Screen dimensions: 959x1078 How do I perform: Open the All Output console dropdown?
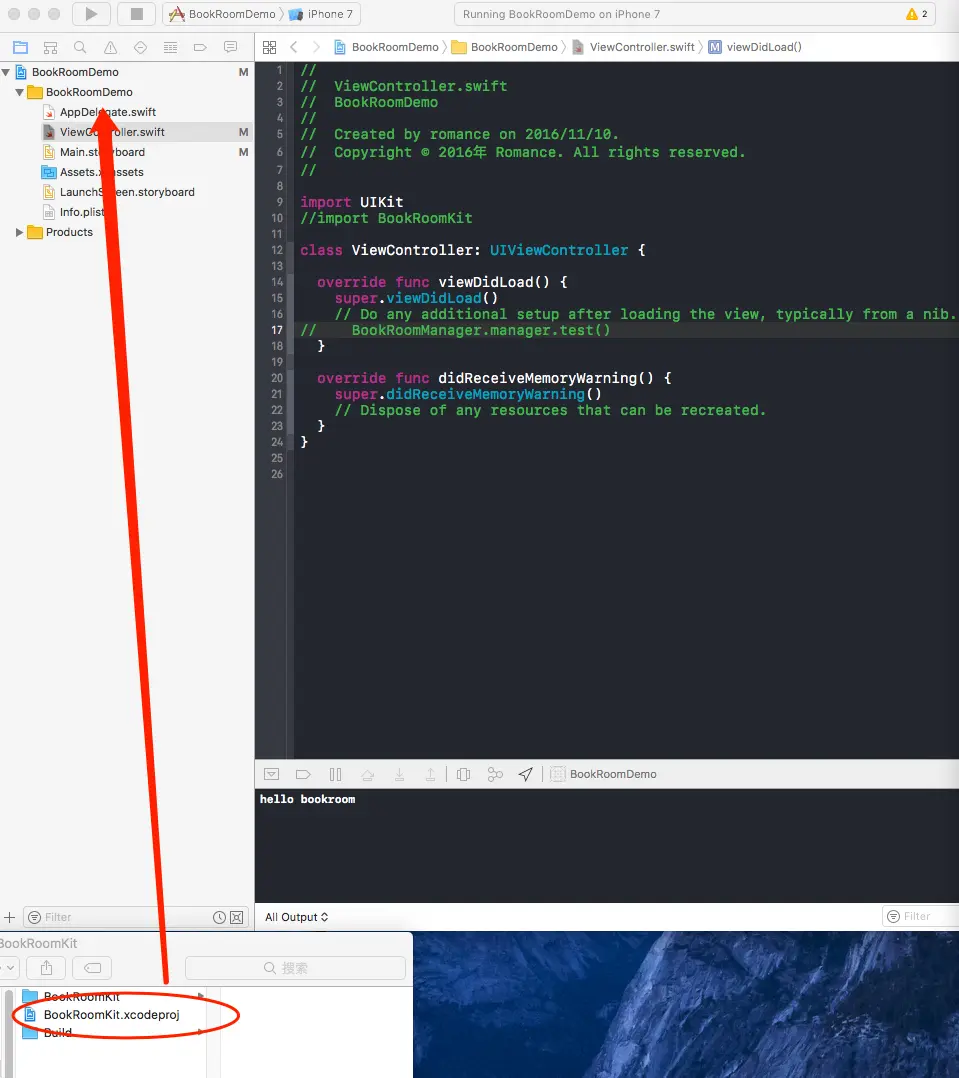pos(296,917)
